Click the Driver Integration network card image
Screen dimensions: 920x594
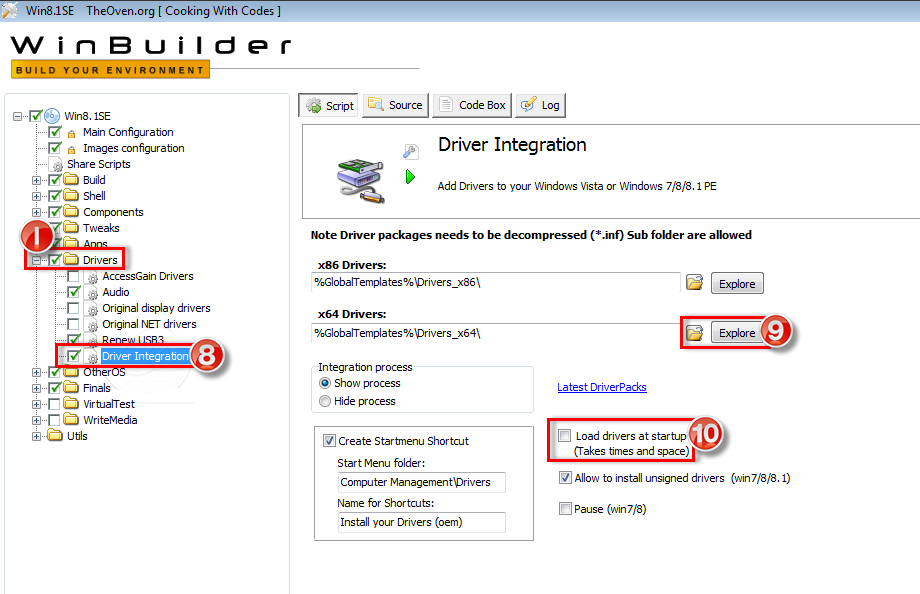tap(361, 180)
